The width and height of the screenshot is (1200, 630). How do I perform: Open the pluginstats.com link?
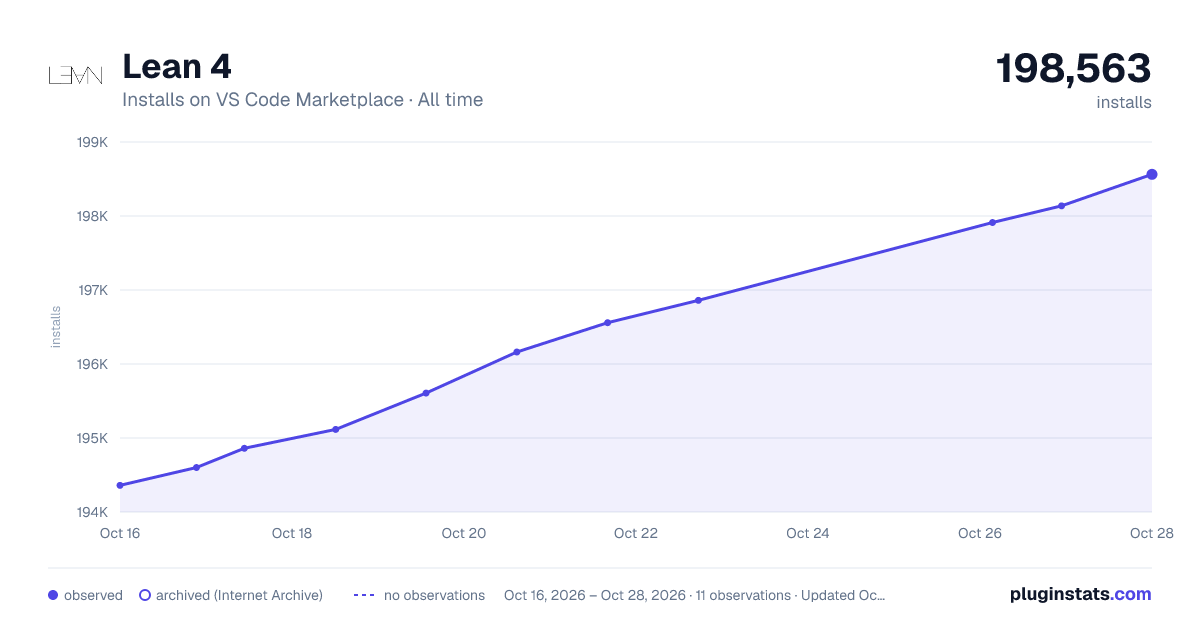click(x=1081, y=594)
